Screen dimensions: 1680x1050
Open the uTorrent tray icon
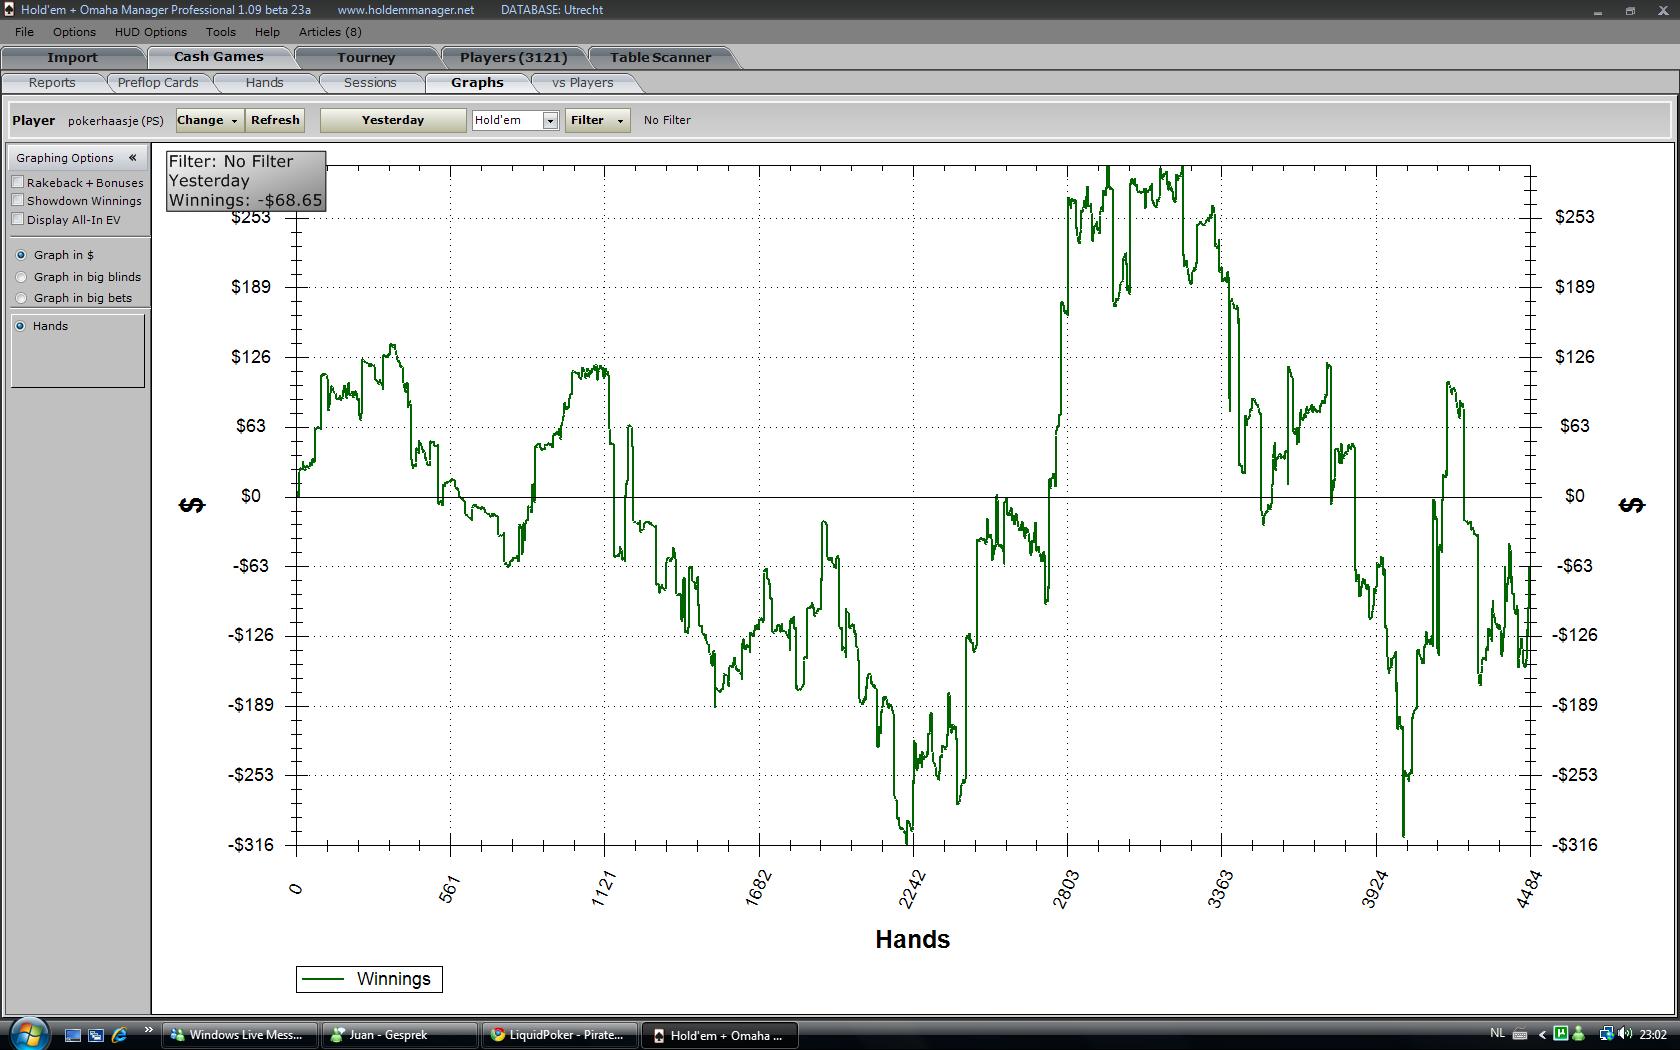1561,1034
